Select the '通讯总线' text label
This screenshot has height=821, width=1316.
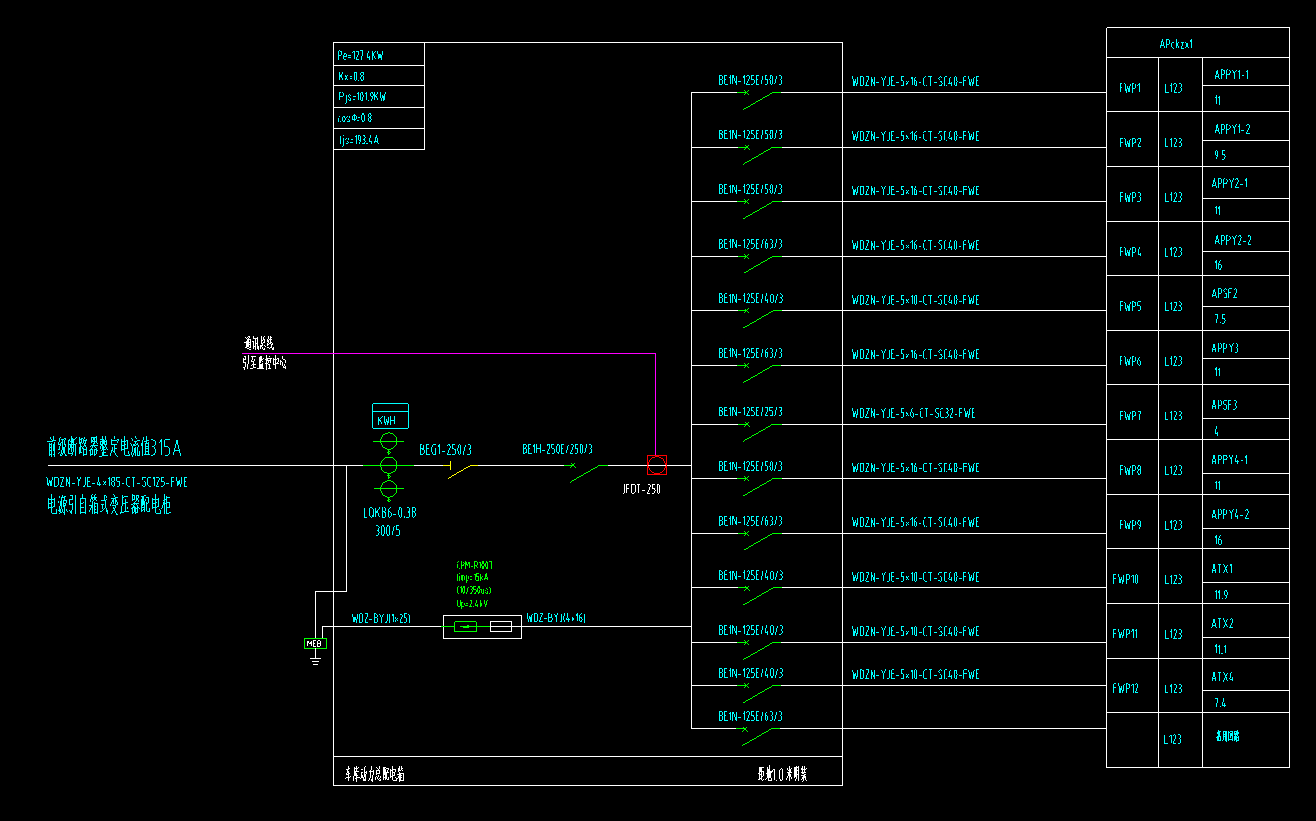[x=259, y=343]
